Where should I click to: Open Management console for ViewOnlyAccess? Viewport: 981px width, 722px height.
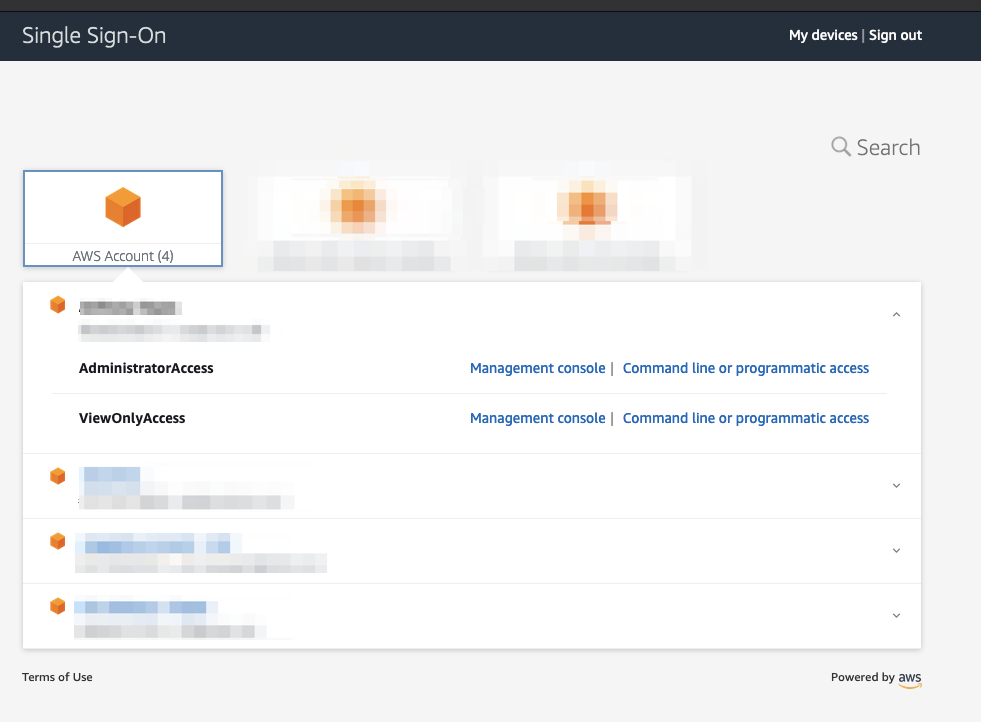coord(537,418)
